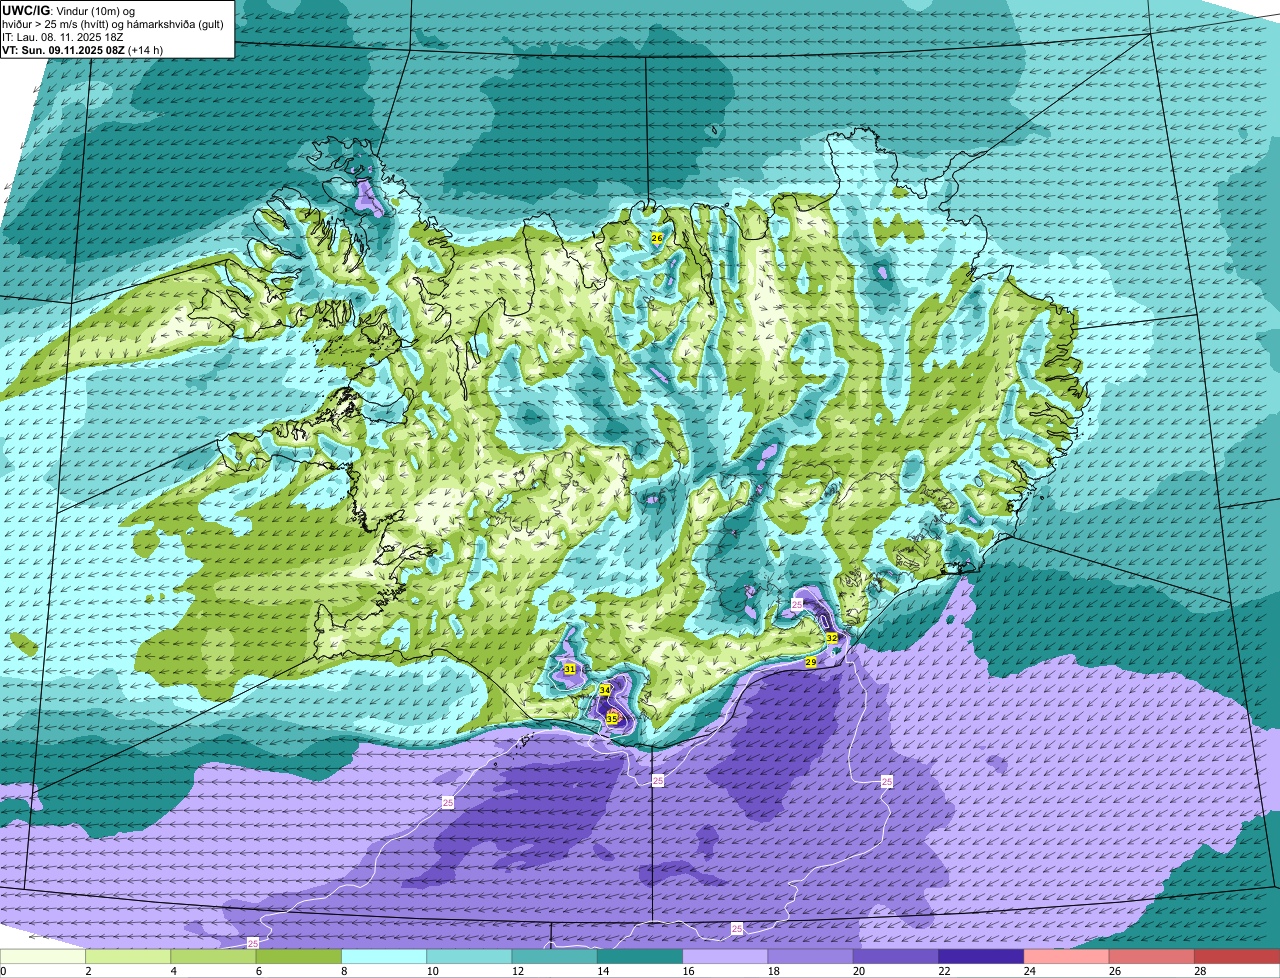Pick the 0–2 m/s pale yellow legend swatch

pyautogui.click(x=43, y=957)
